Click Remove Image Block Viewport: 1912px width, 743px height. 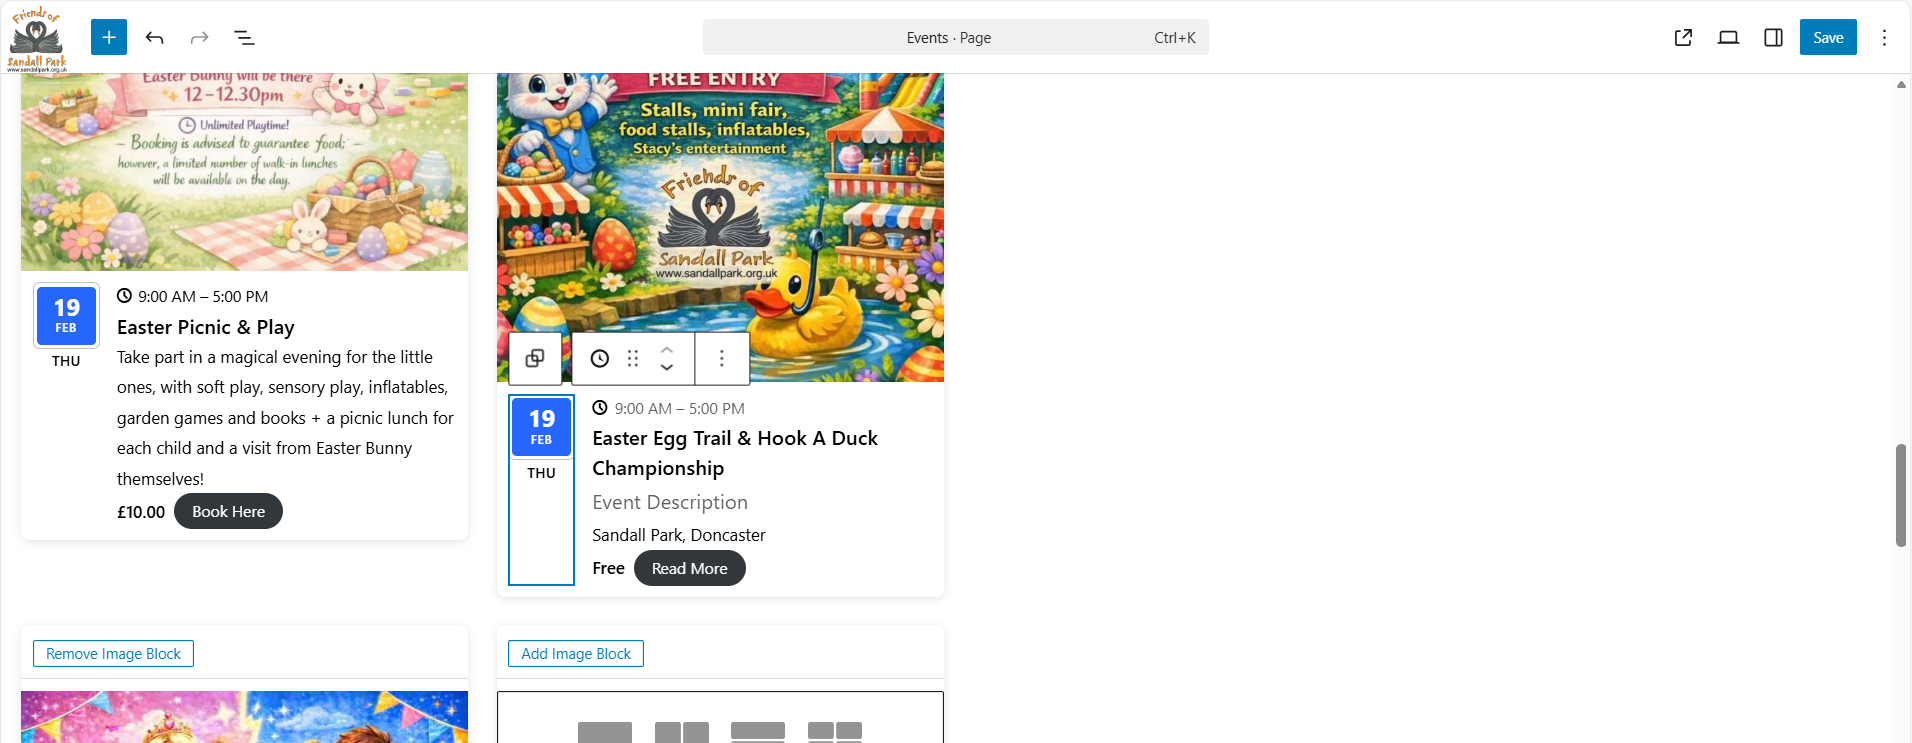[113, 653]
